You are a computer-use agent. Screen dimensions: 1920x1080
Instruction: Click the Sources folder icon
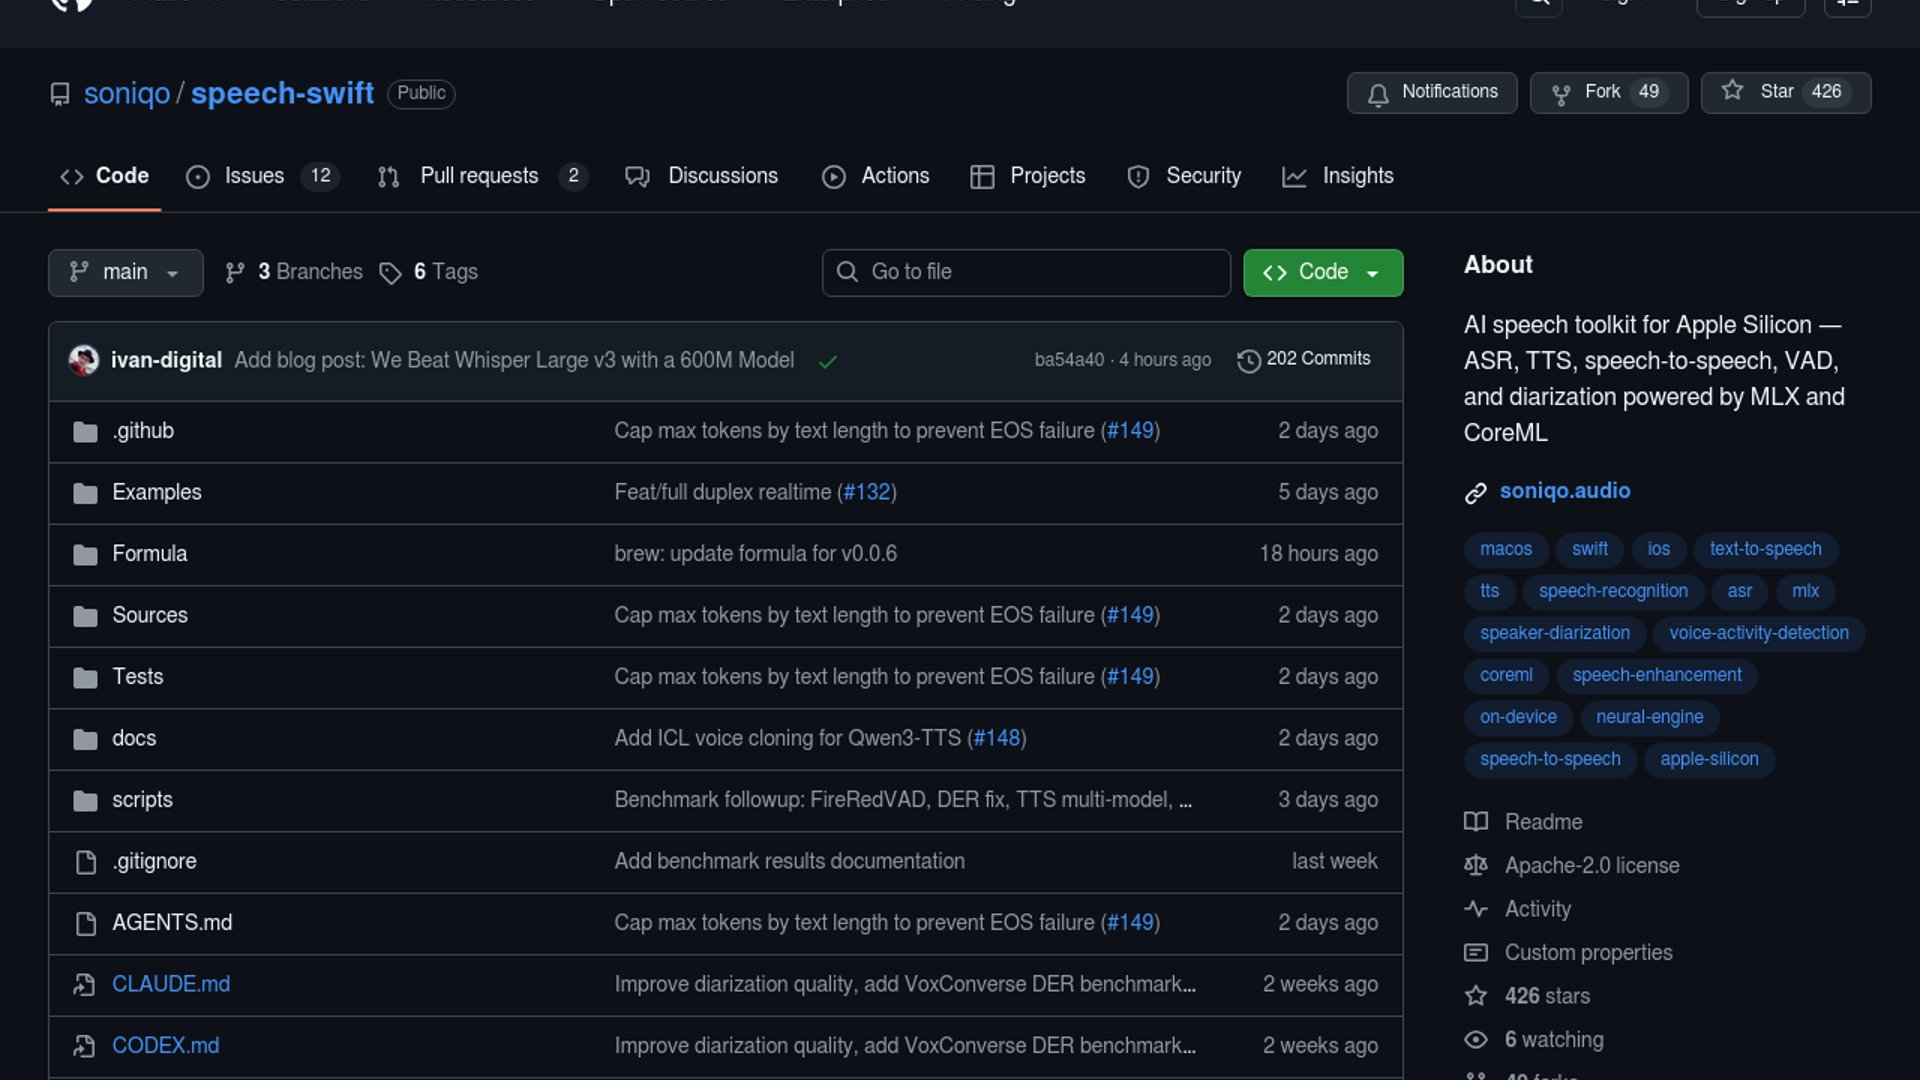coord(85,616)
